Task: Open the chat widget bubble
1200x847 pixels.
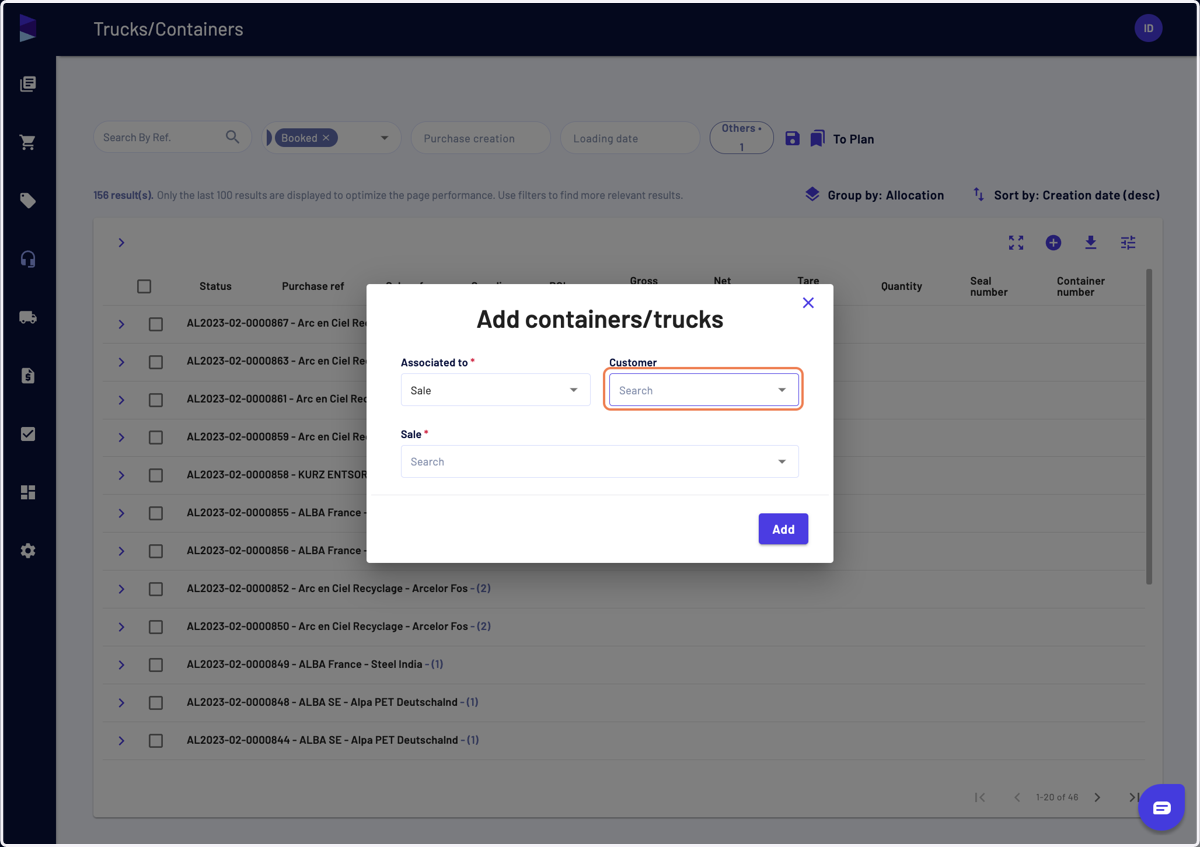Action: coord(1161,807)
